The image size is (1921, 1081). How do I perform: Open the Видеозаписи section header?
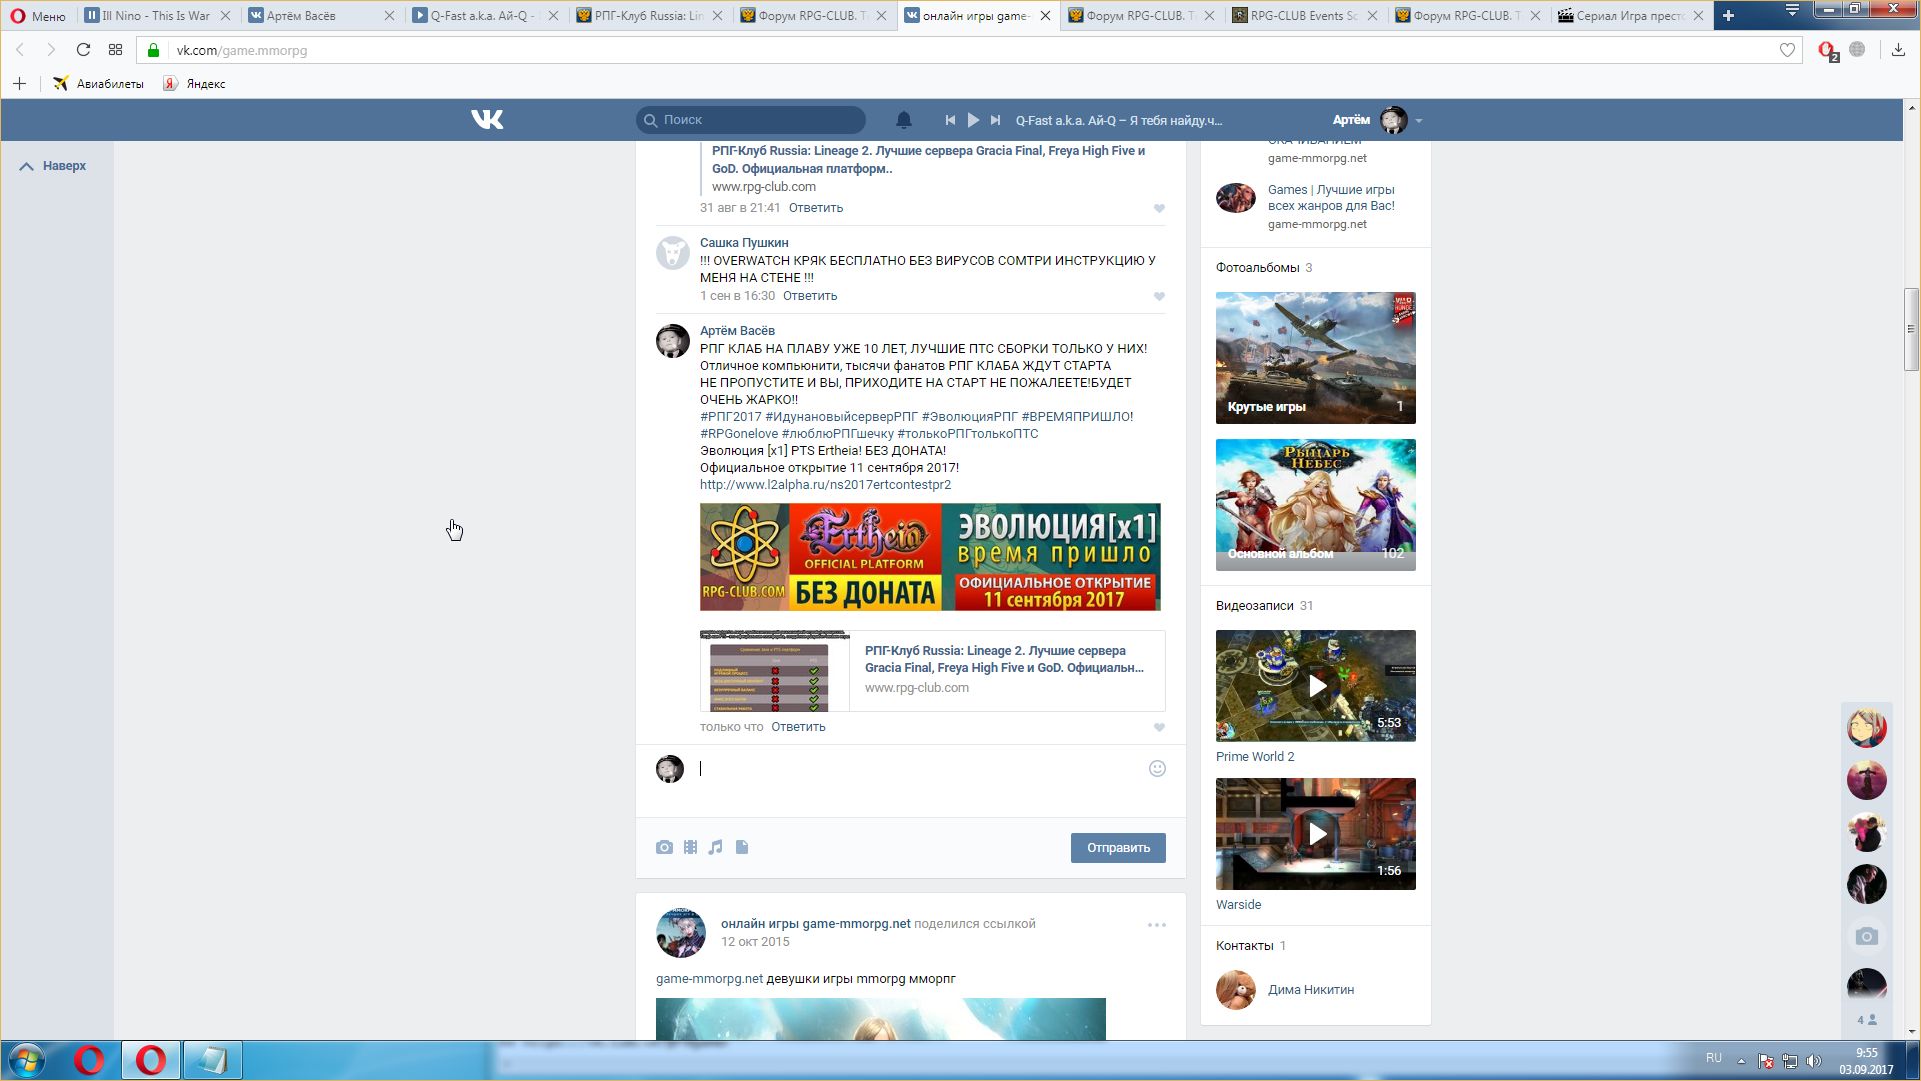1255,606
